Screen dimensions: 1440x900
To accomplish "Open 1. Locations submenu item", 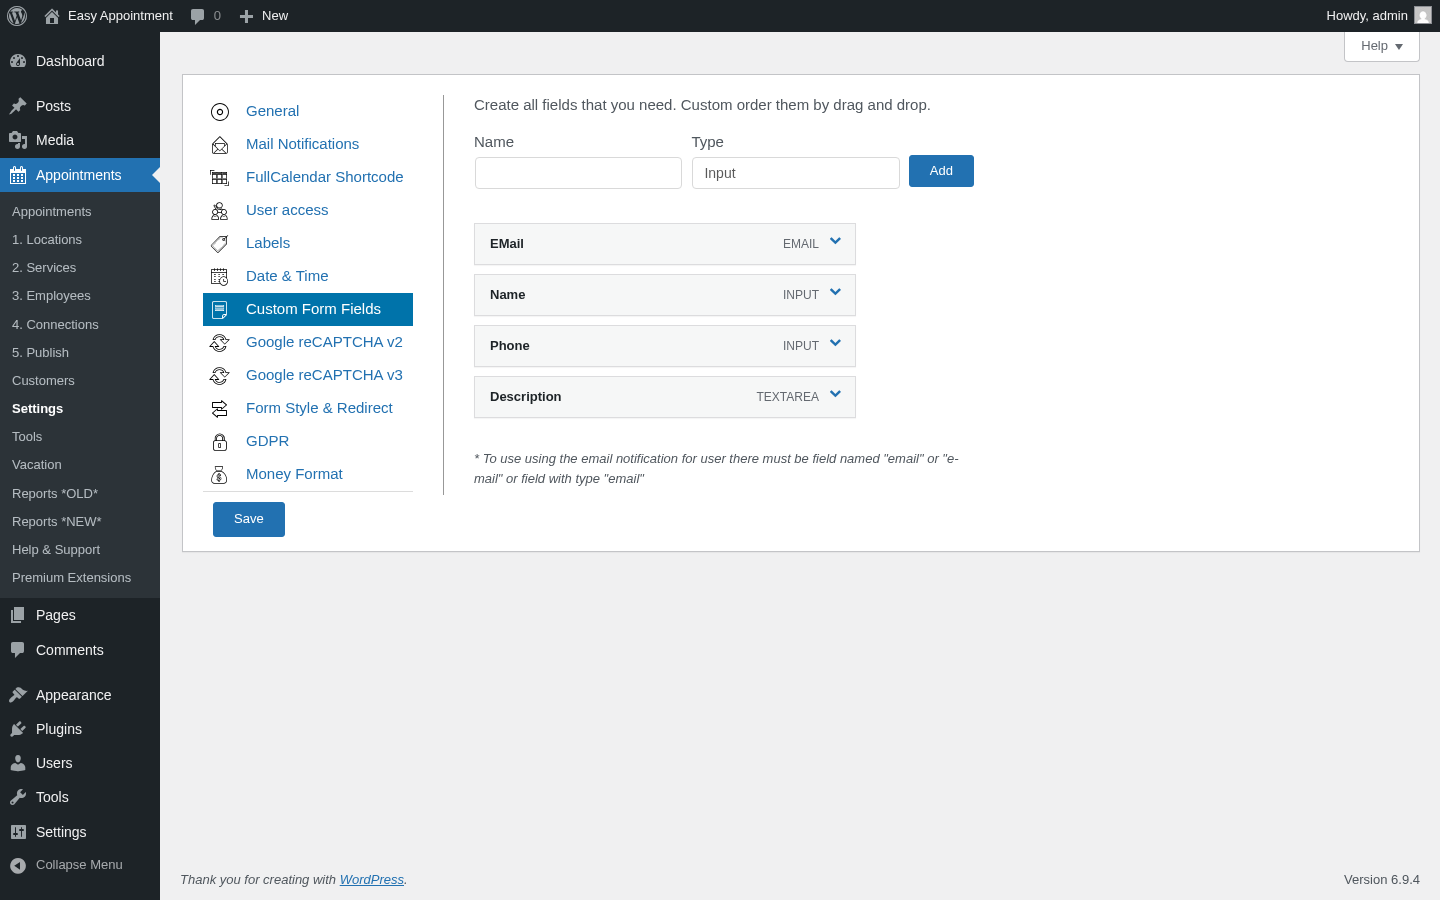I will (x=47, y=240).
